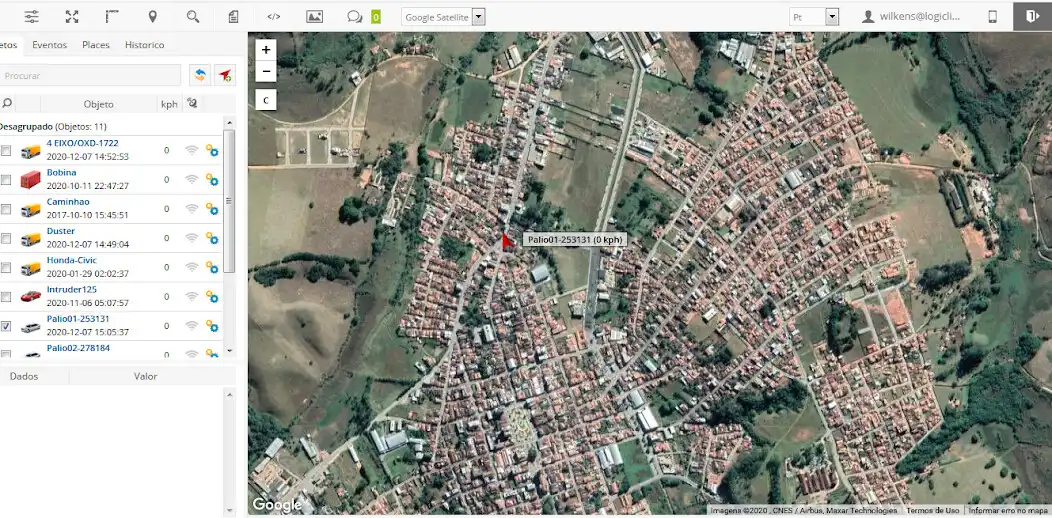Viewport: 1052px width, 518px height.
Task: Open the settings sliders icon in toolbar
Action: [x=31, y=17]
